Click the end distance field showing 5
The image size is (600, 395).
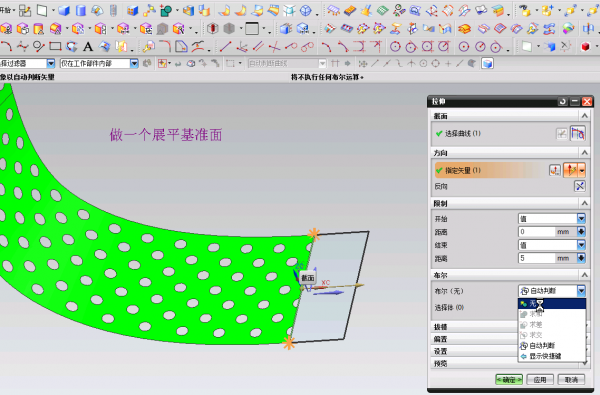click(x=536, y=258)
